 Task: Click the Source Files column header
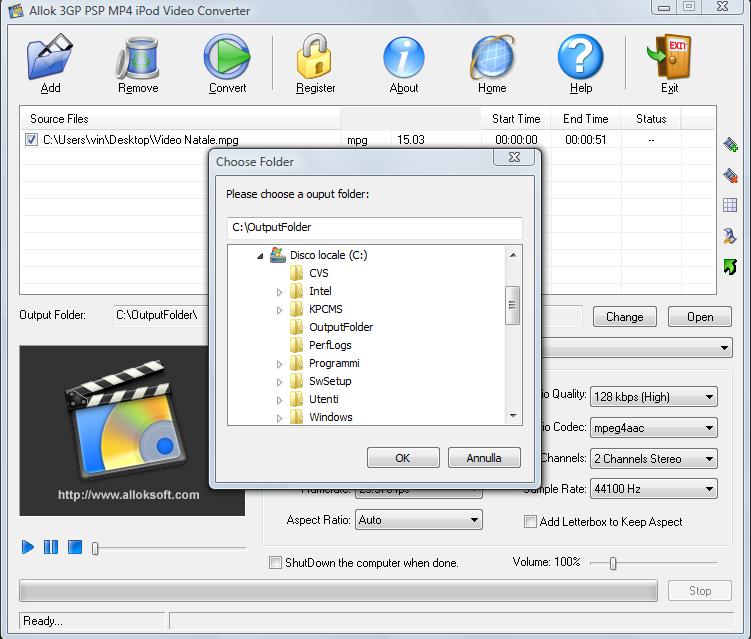pos(180,118)
